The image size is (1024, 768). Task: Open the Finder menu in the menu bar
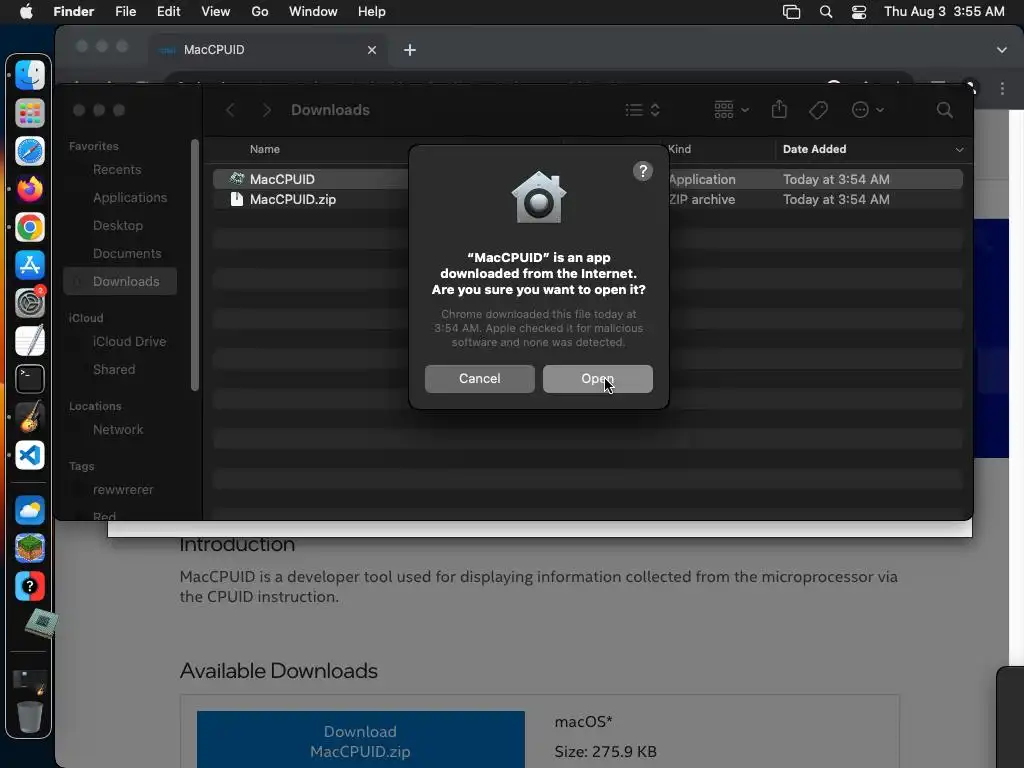[x=73, y=12]
